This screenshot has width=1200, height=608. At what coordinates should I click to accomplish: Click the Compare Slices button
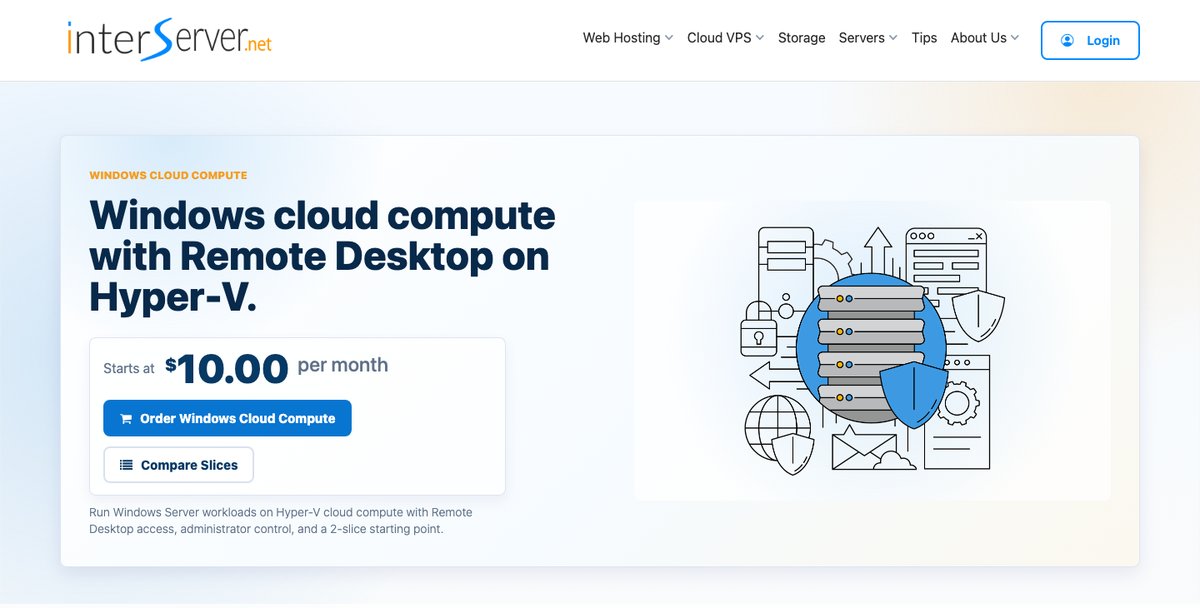pos(178,465)
